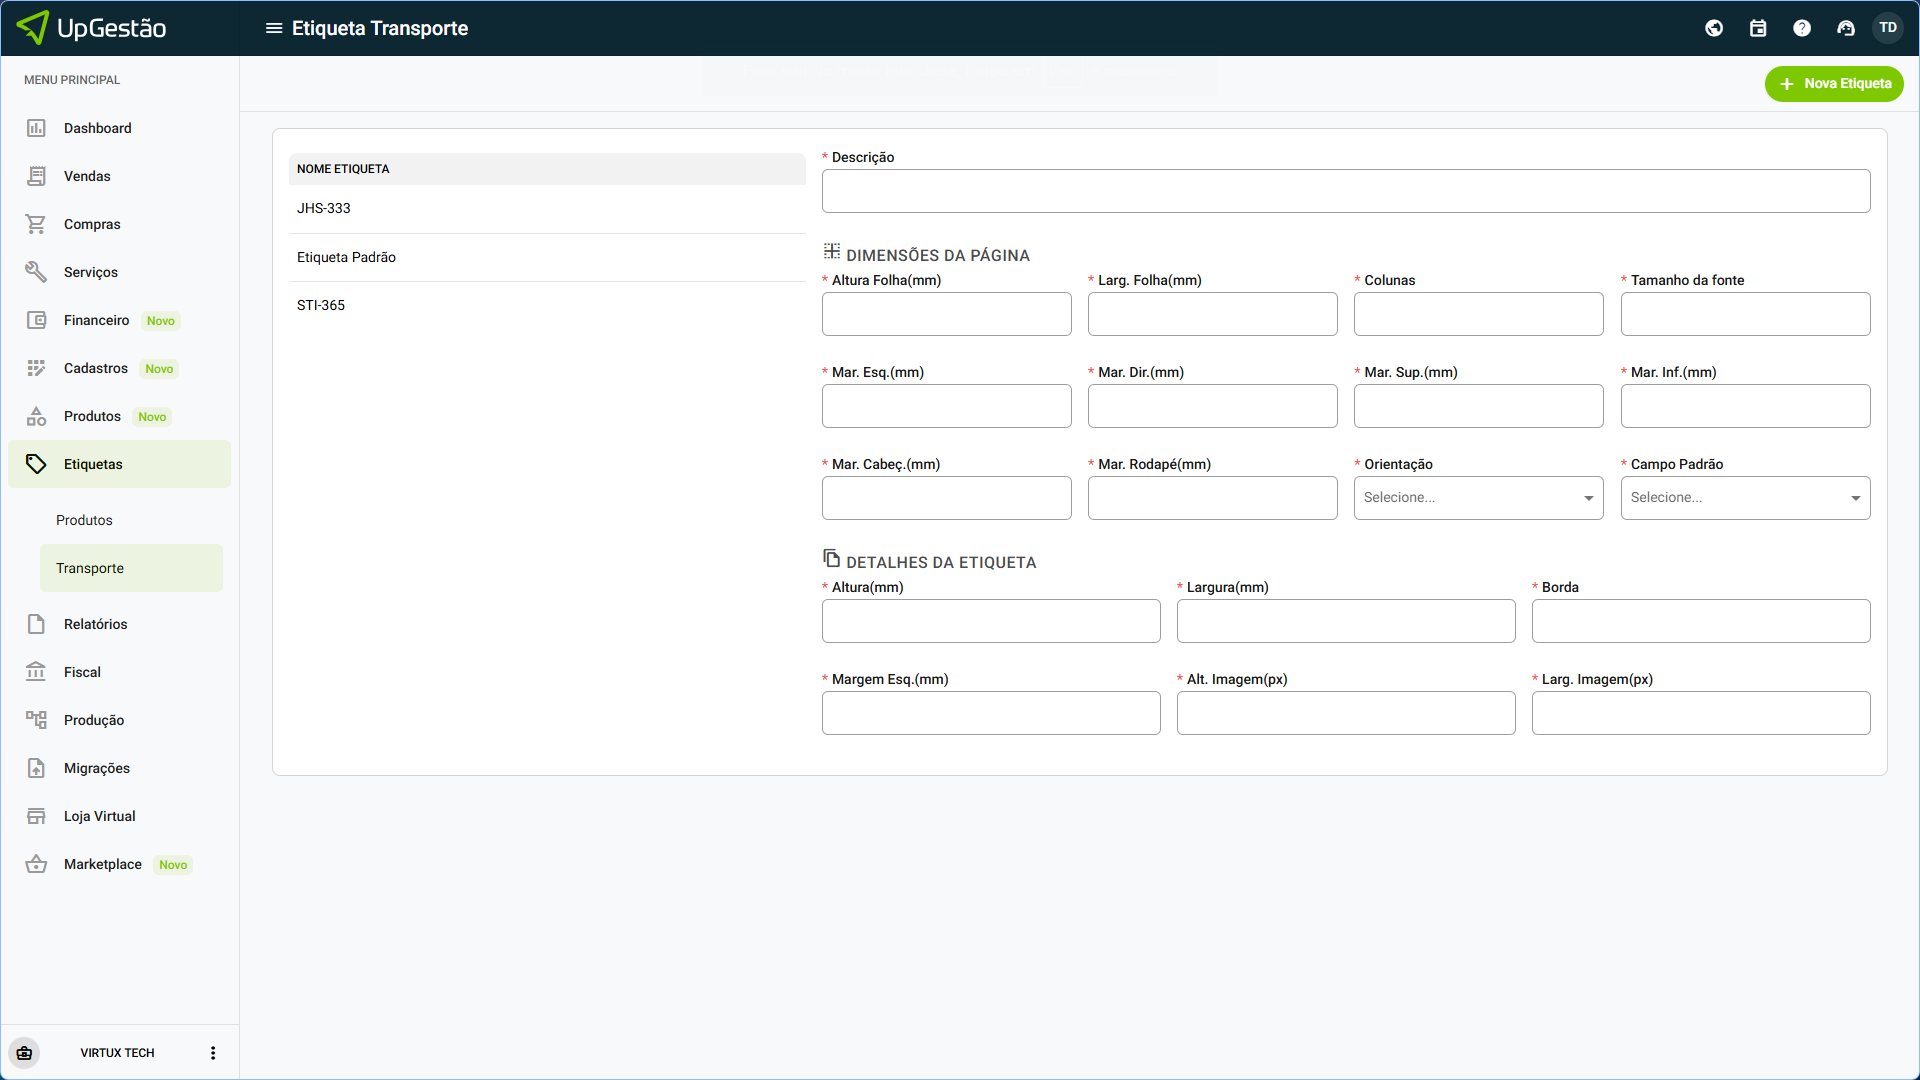Open the support headset icon
Image resolution: width=1920 pixels, height=1080 pixels.
tap(1846, 28)
